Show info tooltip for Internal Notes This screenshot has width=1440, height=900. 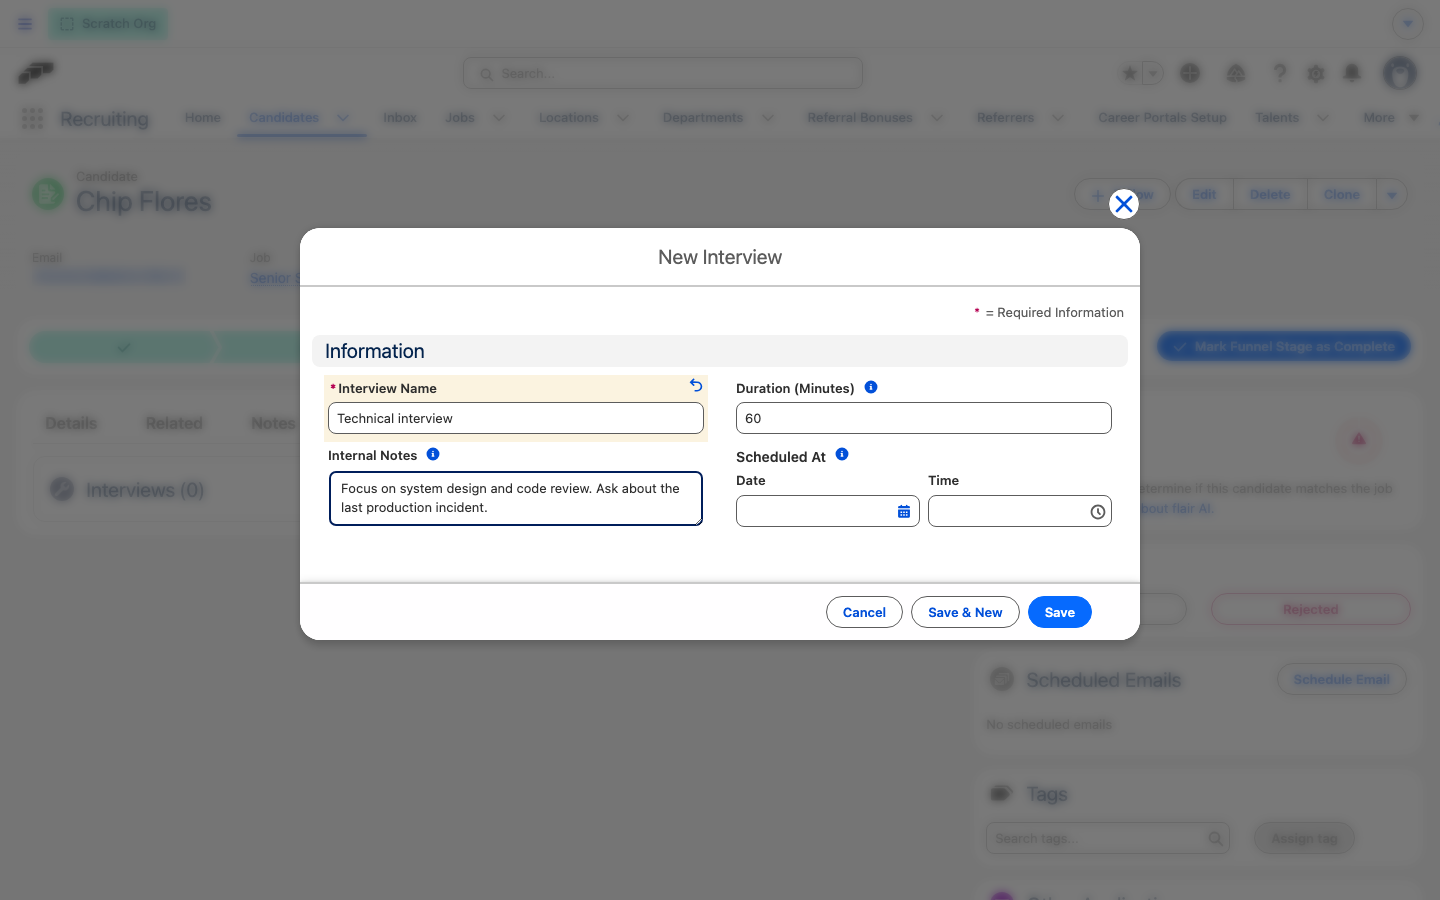[433, 454]
